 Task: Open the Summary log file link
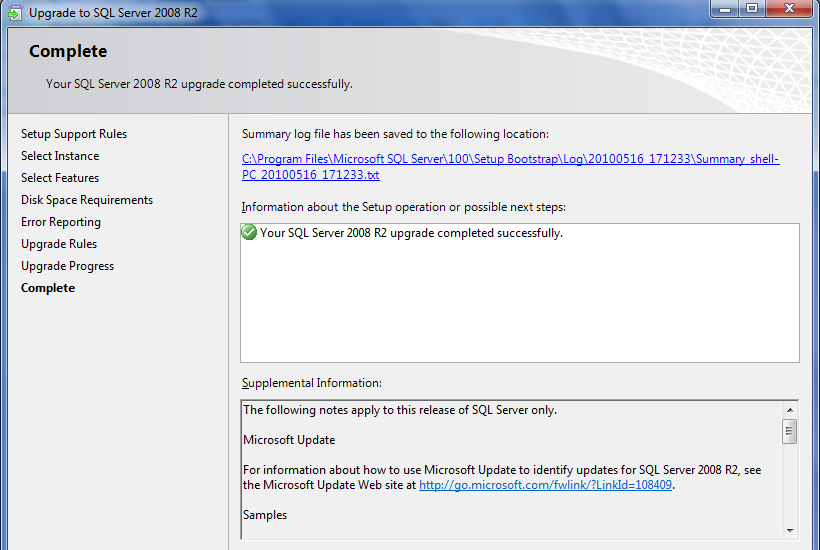pyautogui.click(x=510, y=167)
